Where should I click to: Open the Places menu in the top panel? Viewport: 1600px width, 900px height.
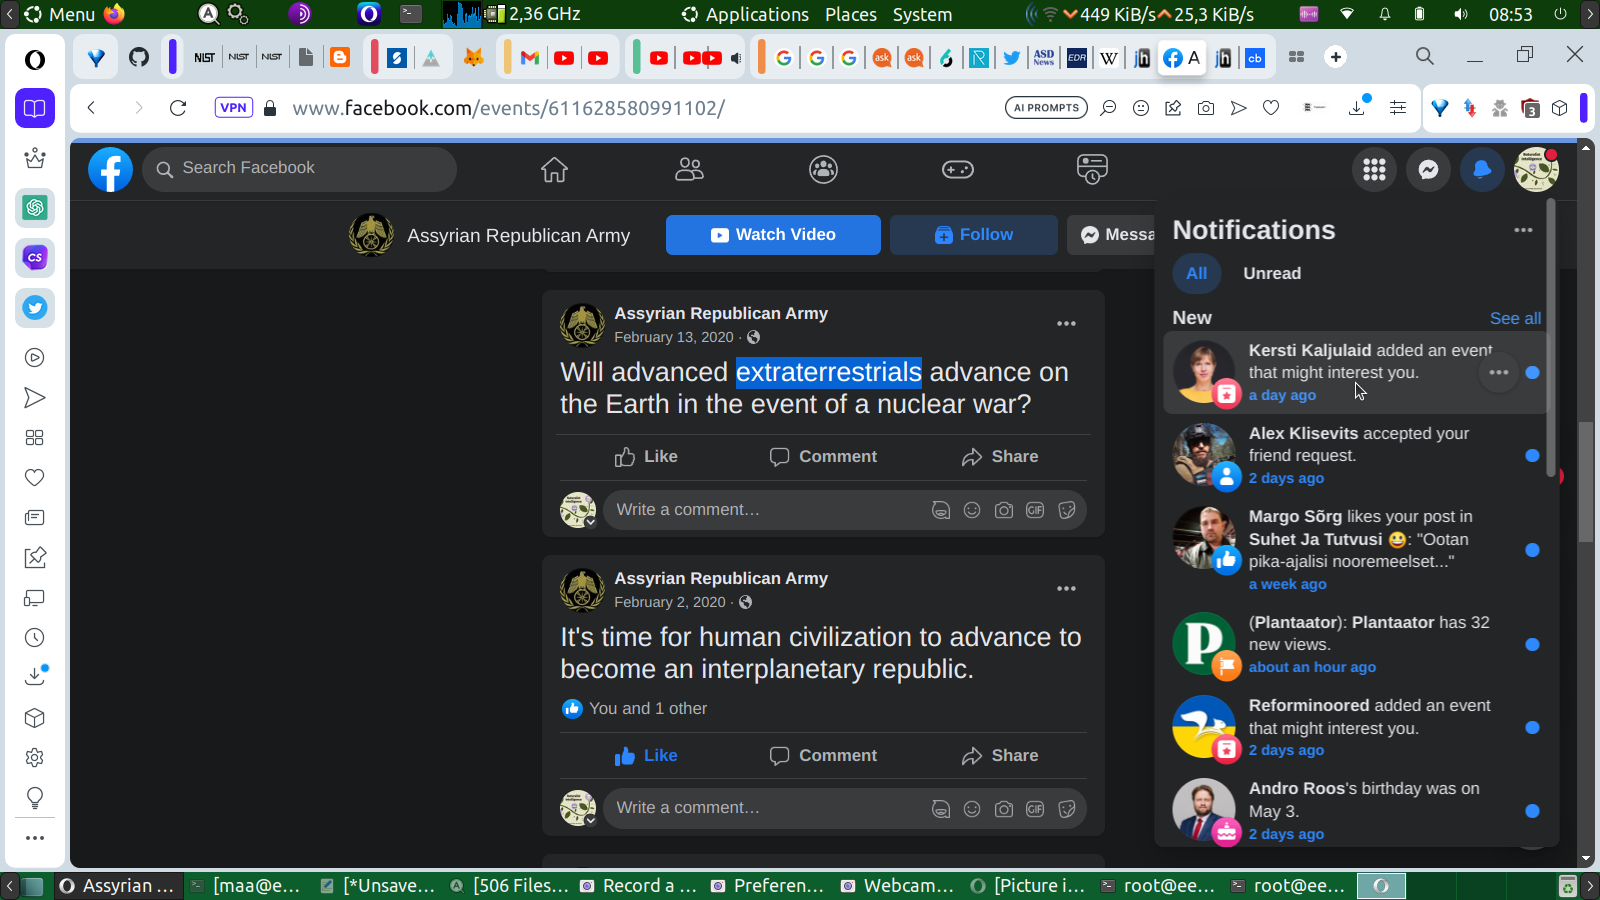click(851, 14)
